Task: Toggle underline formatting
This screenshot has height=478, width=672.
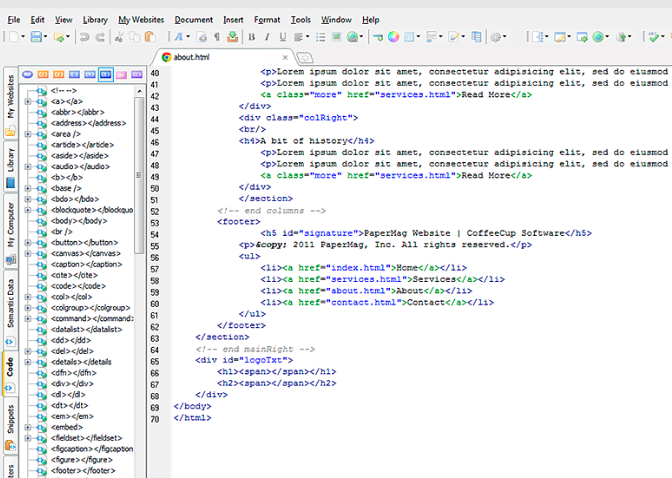Action: [283, 37]
